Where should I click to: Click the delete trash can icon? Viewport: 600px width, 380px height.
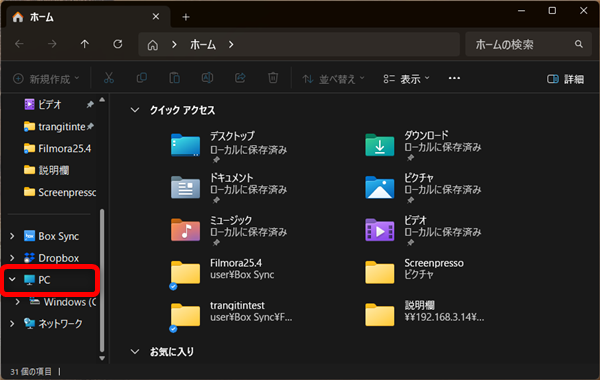(273, 78)
